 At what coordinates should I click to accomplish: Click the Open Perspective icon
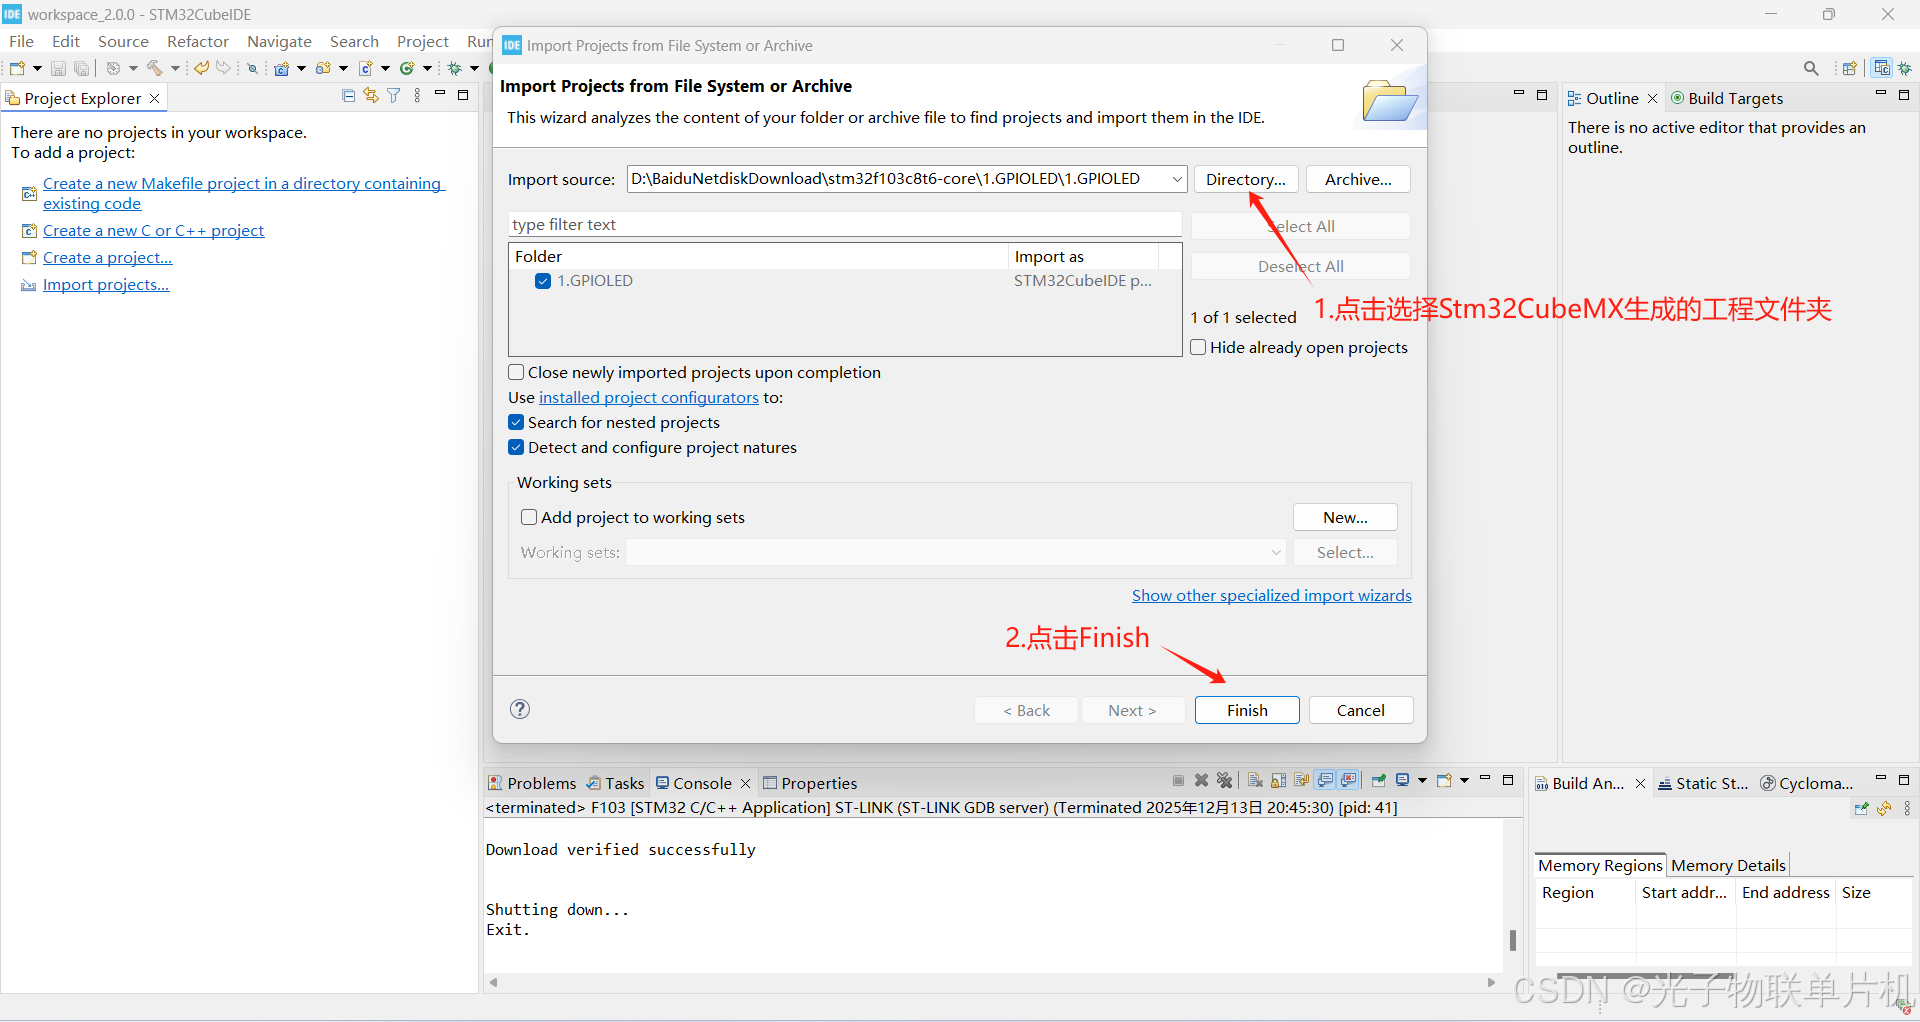pos(1849,68)
